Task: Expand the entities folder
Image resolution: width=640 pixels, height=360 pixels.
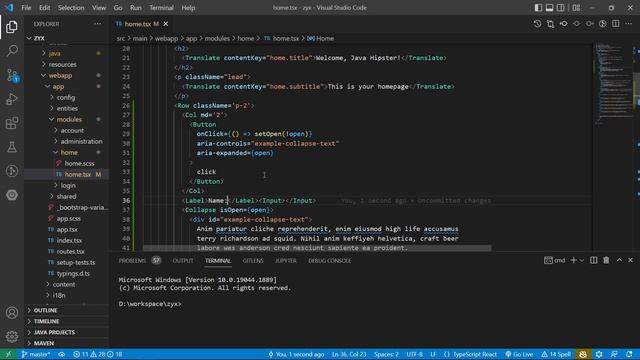Action: [x=67, y=109]
